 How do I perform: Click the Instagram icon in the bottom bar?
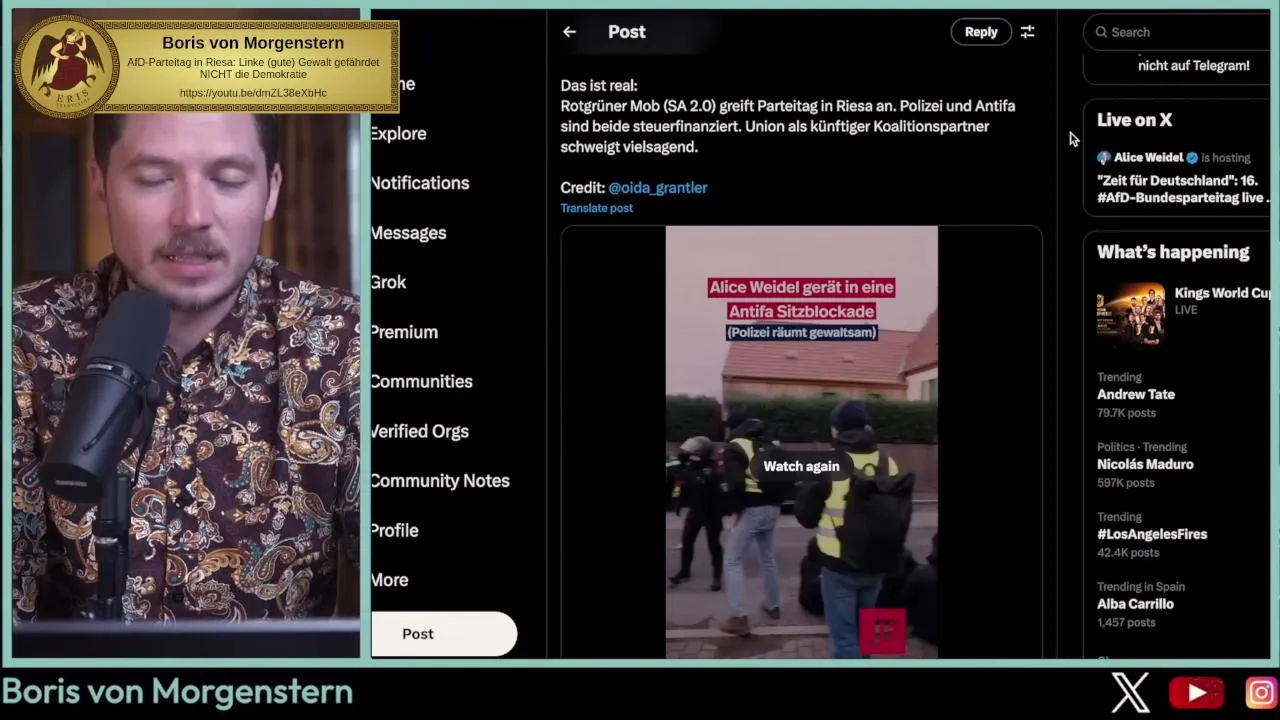click(1261, 692)
